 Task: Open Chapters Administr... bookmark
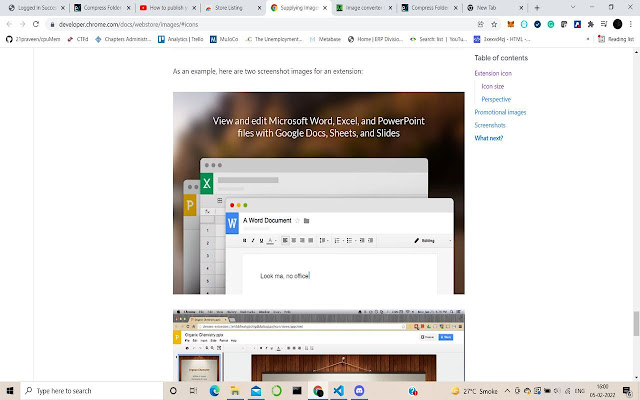coord(123,39)
